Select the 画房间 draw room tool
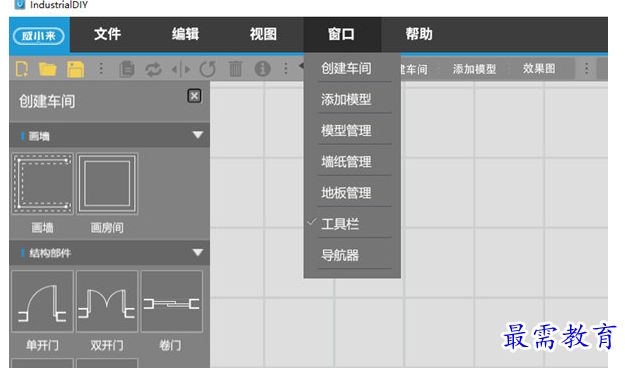Image resolution: width=625 pixels, height=368 pixels. [x=107, y=183]
